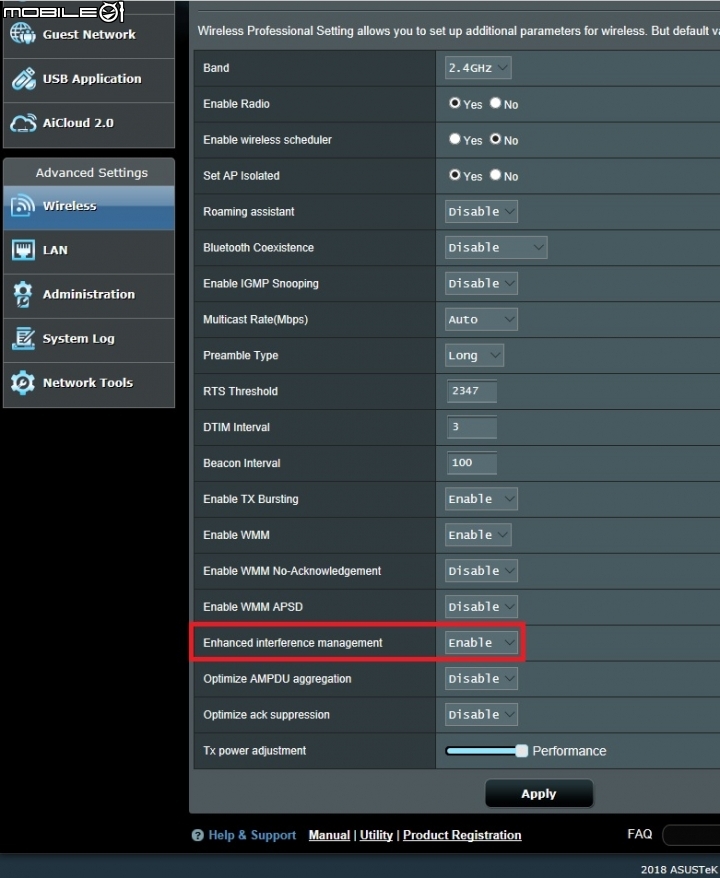
Task: Open the Multicast Rate dropdown
Action: coord(481,319)
